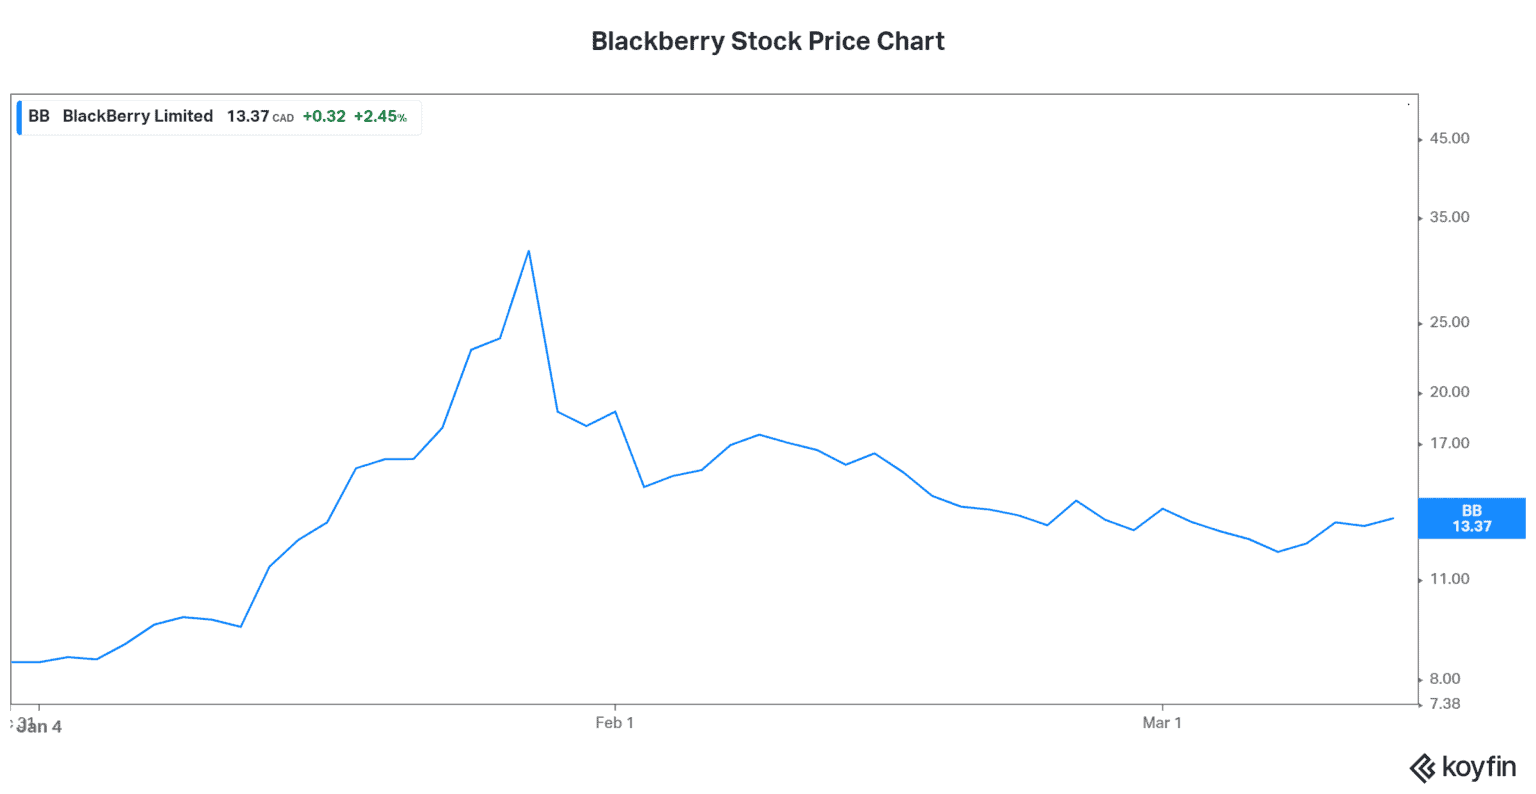
Task: Click the Feb 1 date axis label
Action: tap(614, 722)
